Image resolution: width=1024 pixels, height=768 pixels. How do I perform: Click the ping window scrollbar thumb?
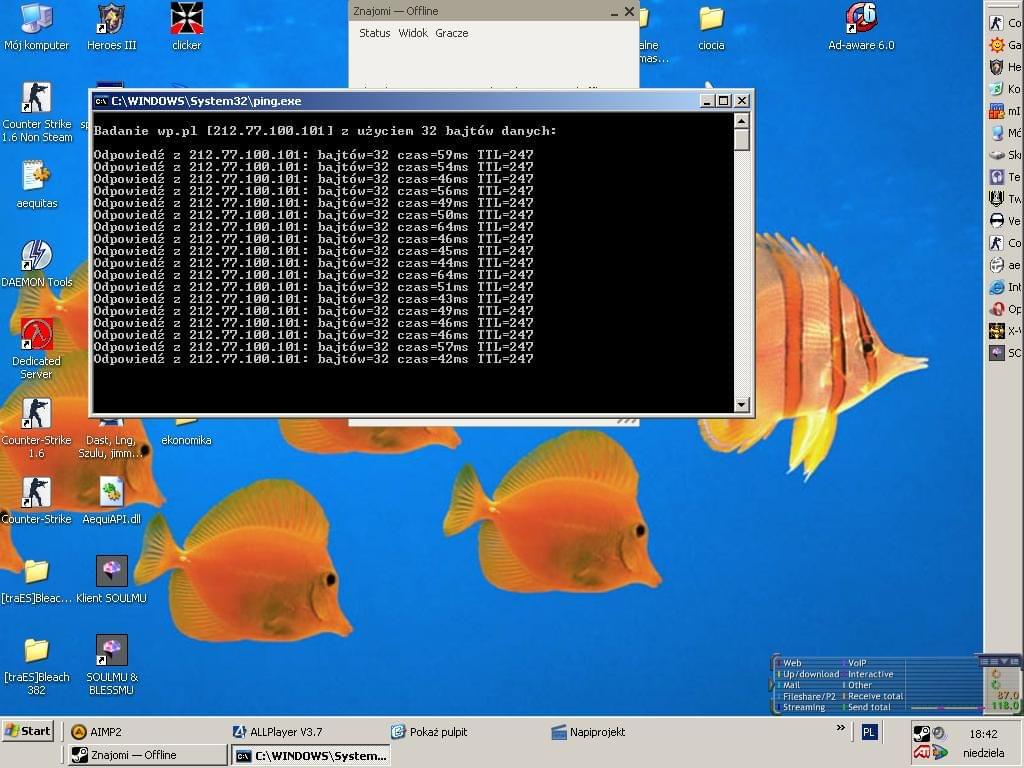coord(741,140)
